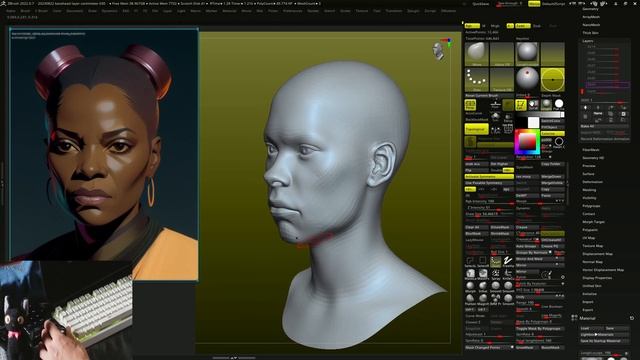
Task: Click the yellow Menus button at top
Action: click(x=534, y=4)
